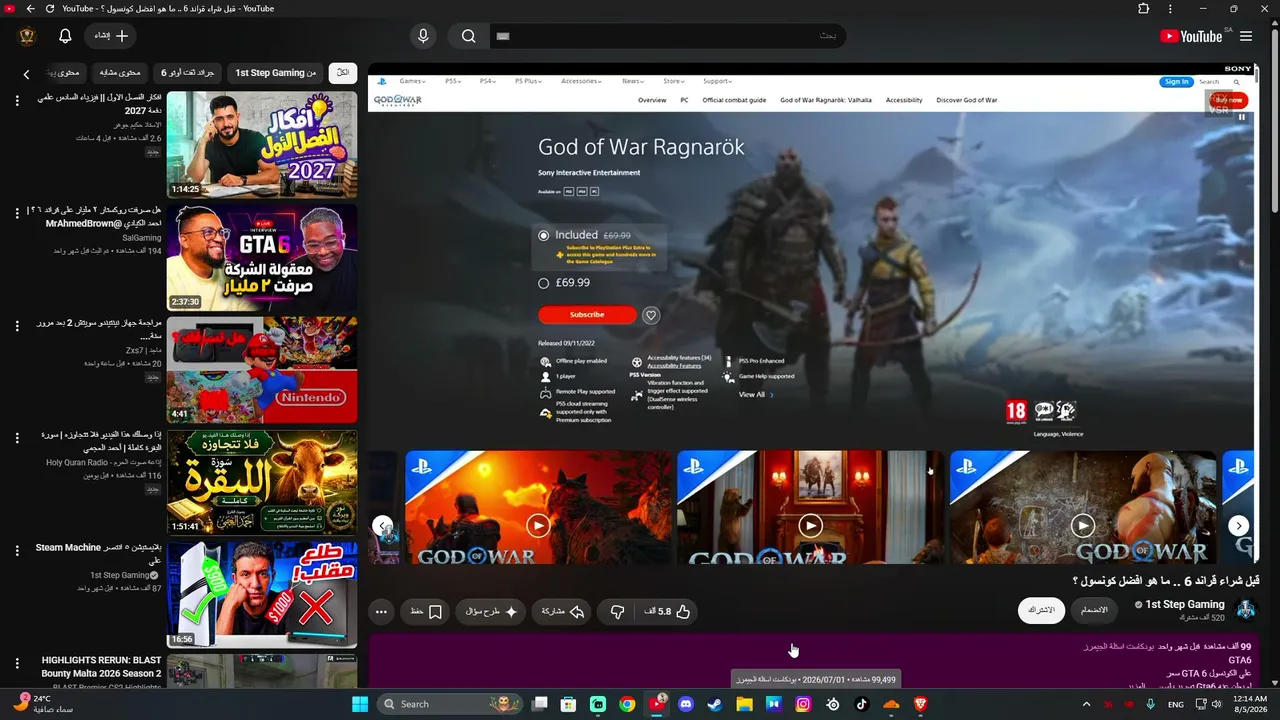Open 1st Step Gaming channel name under the video
The height and width of the screenshot is (720, 1280).
[x=1185, y=604]
